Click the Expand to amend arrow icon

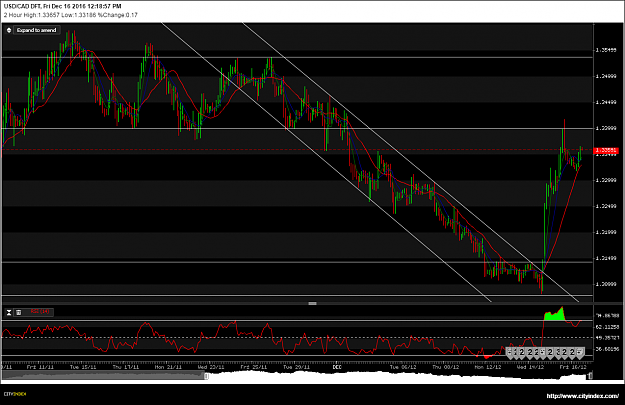click(x=9, y=30)
